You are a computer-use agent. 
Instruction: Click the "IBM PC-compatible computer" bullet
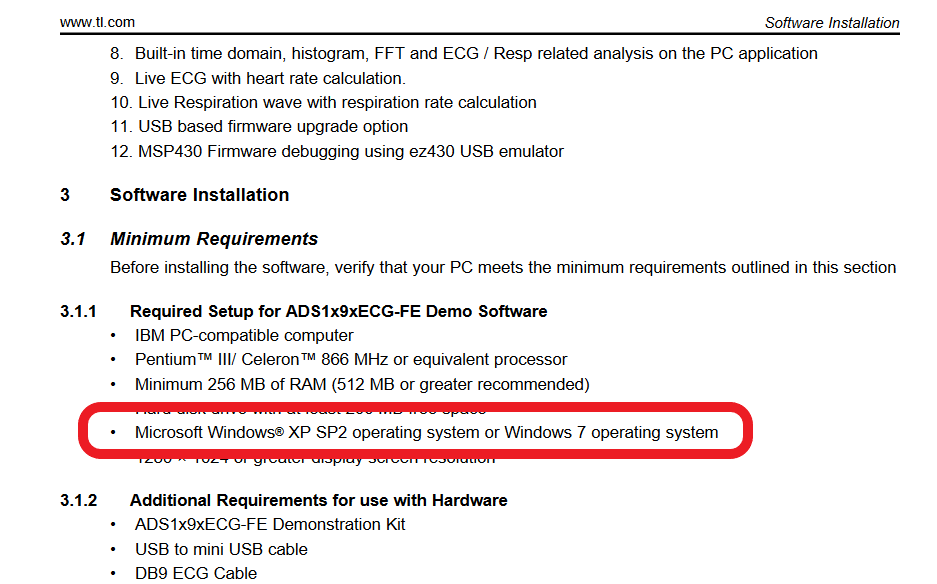coord(244,336)
